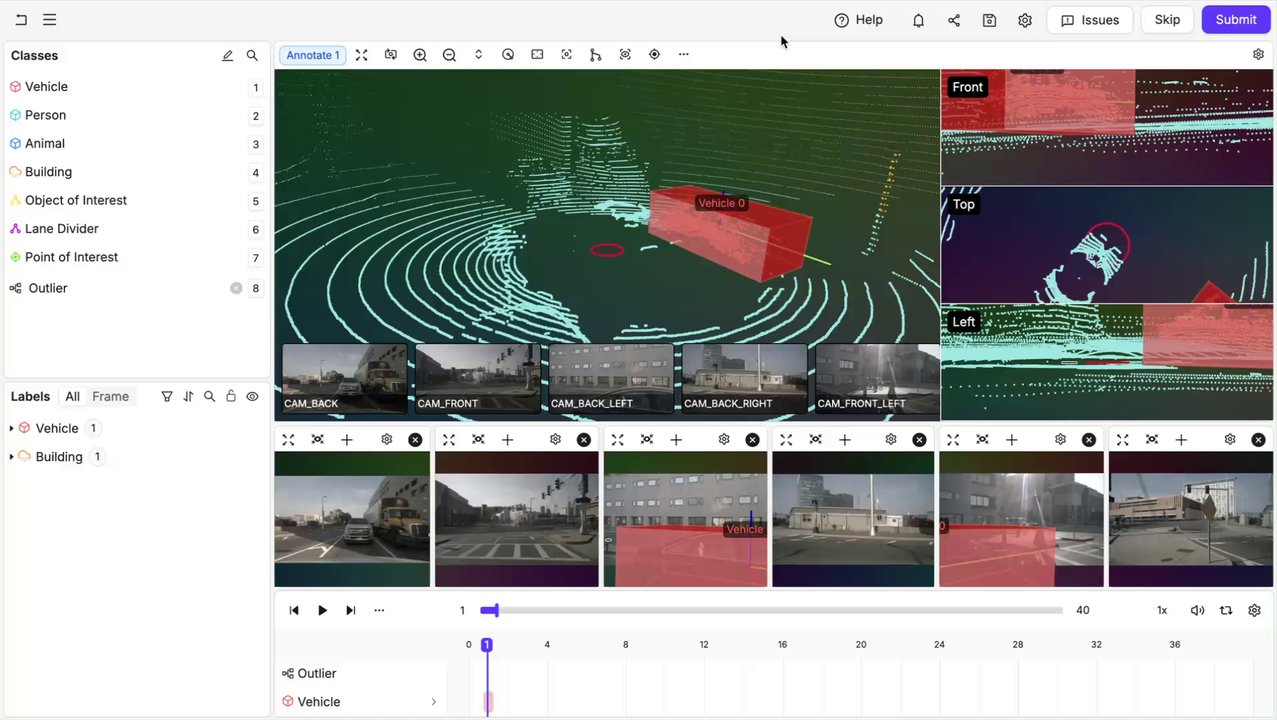Open timeline more options ellipsis

click(x=379, y=610)
